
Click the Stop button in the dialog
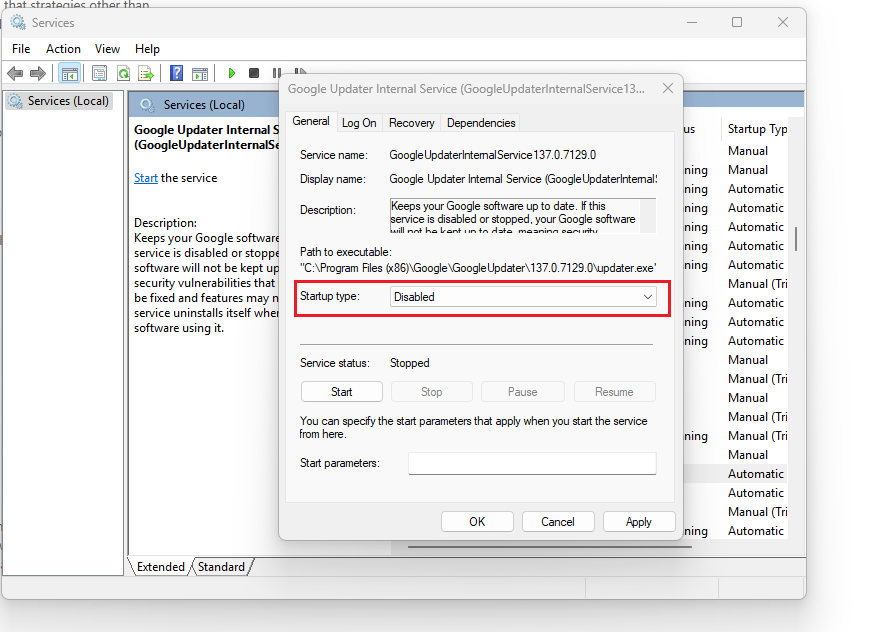431,392
